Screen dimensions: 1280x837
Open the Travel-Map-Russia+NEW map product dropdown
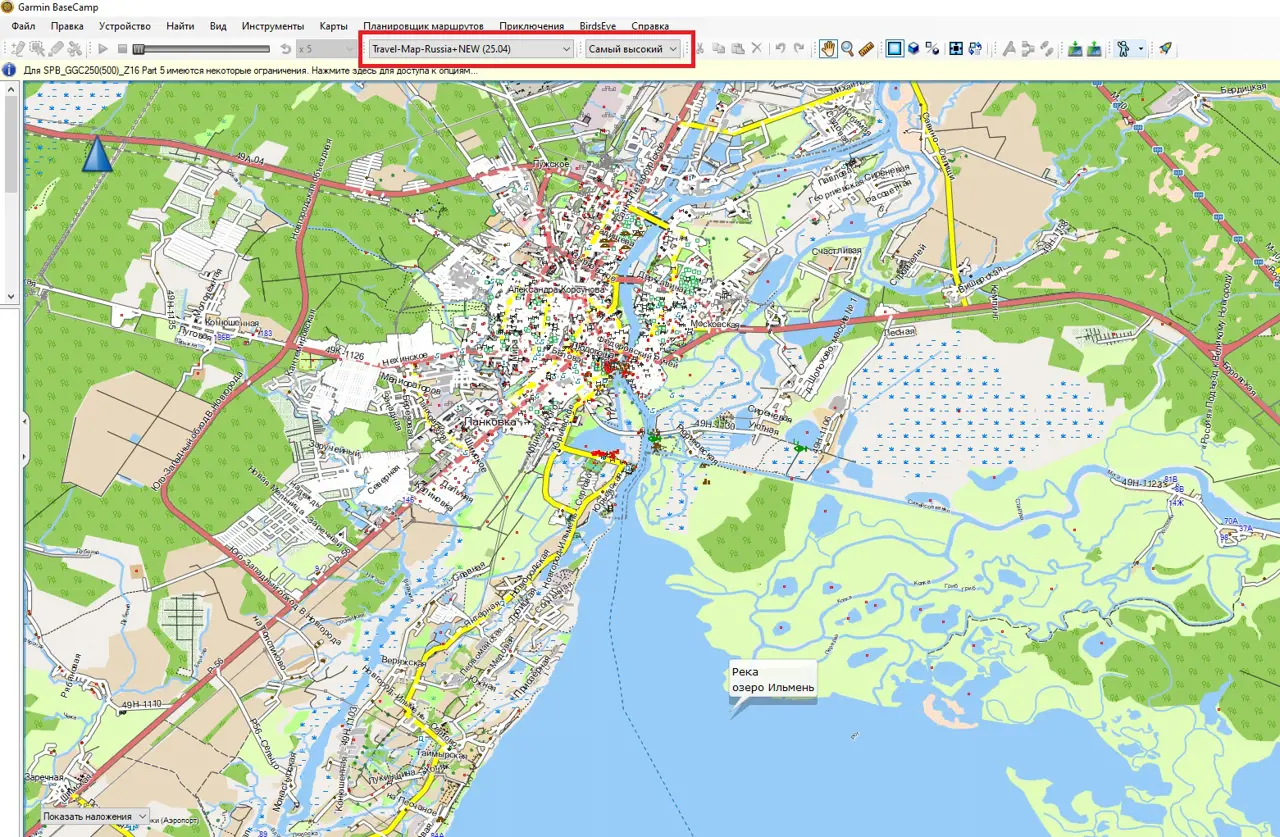(x=471, y=48)
